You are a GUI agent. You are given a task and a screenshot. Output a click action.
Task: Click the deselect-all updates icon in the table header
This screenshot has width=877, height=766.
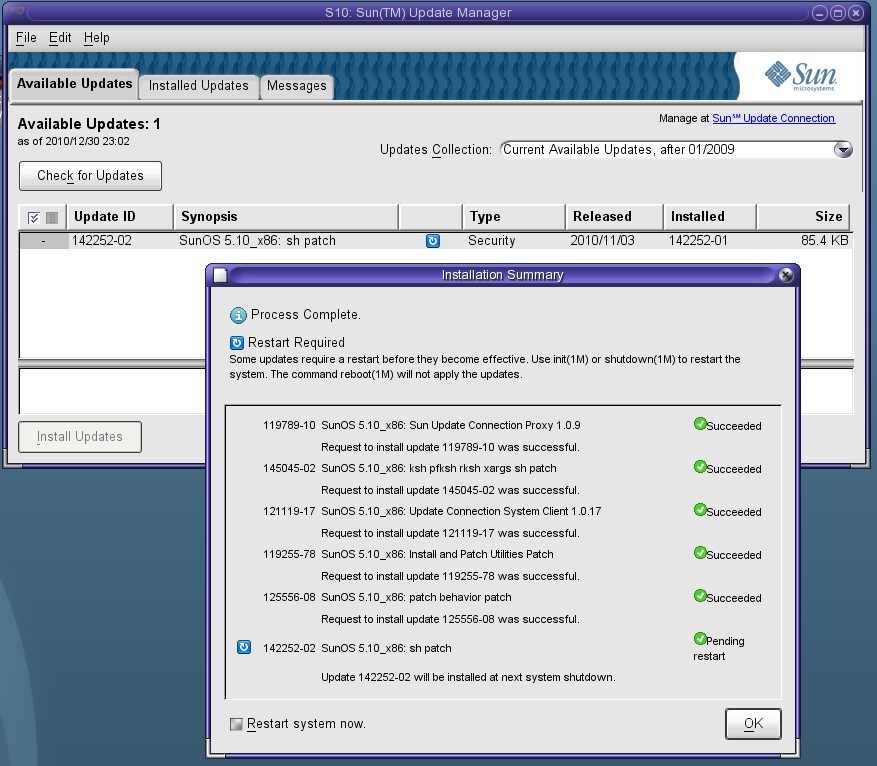click(52, 217)
